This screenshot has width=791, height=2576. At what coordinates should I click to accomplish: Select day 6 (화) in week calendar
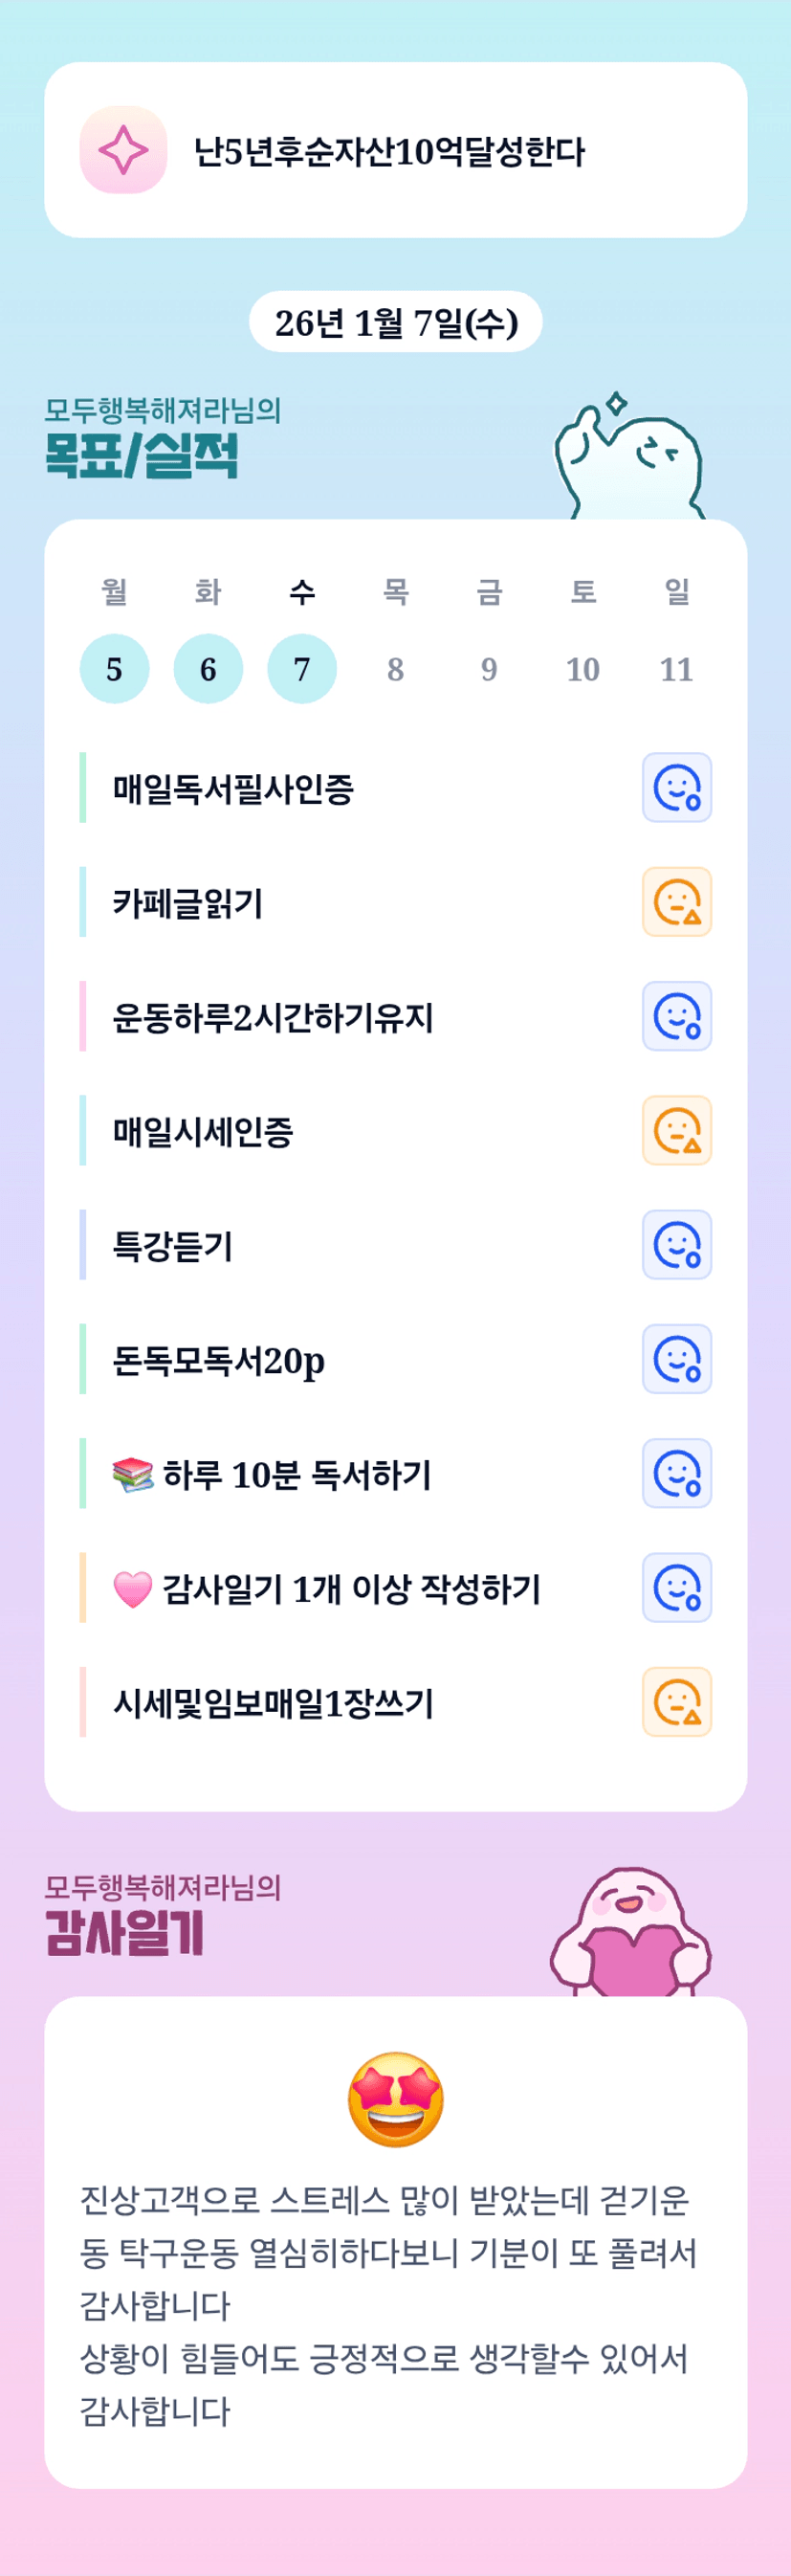coord(208,669)
